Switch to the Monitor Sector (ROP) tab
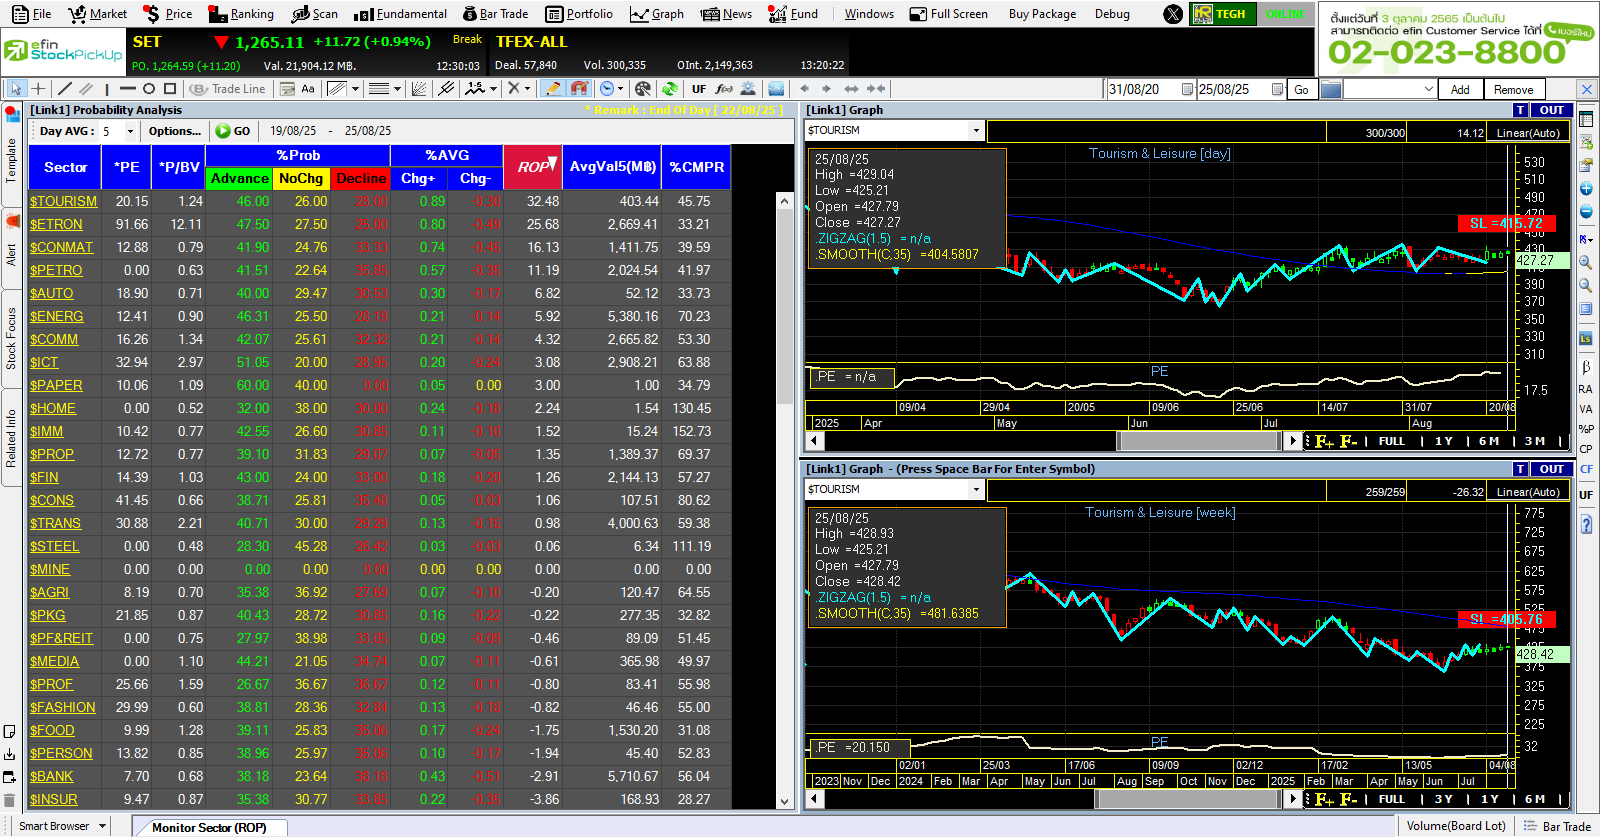This screenshot has height=838, width=1600. (209, 827)
